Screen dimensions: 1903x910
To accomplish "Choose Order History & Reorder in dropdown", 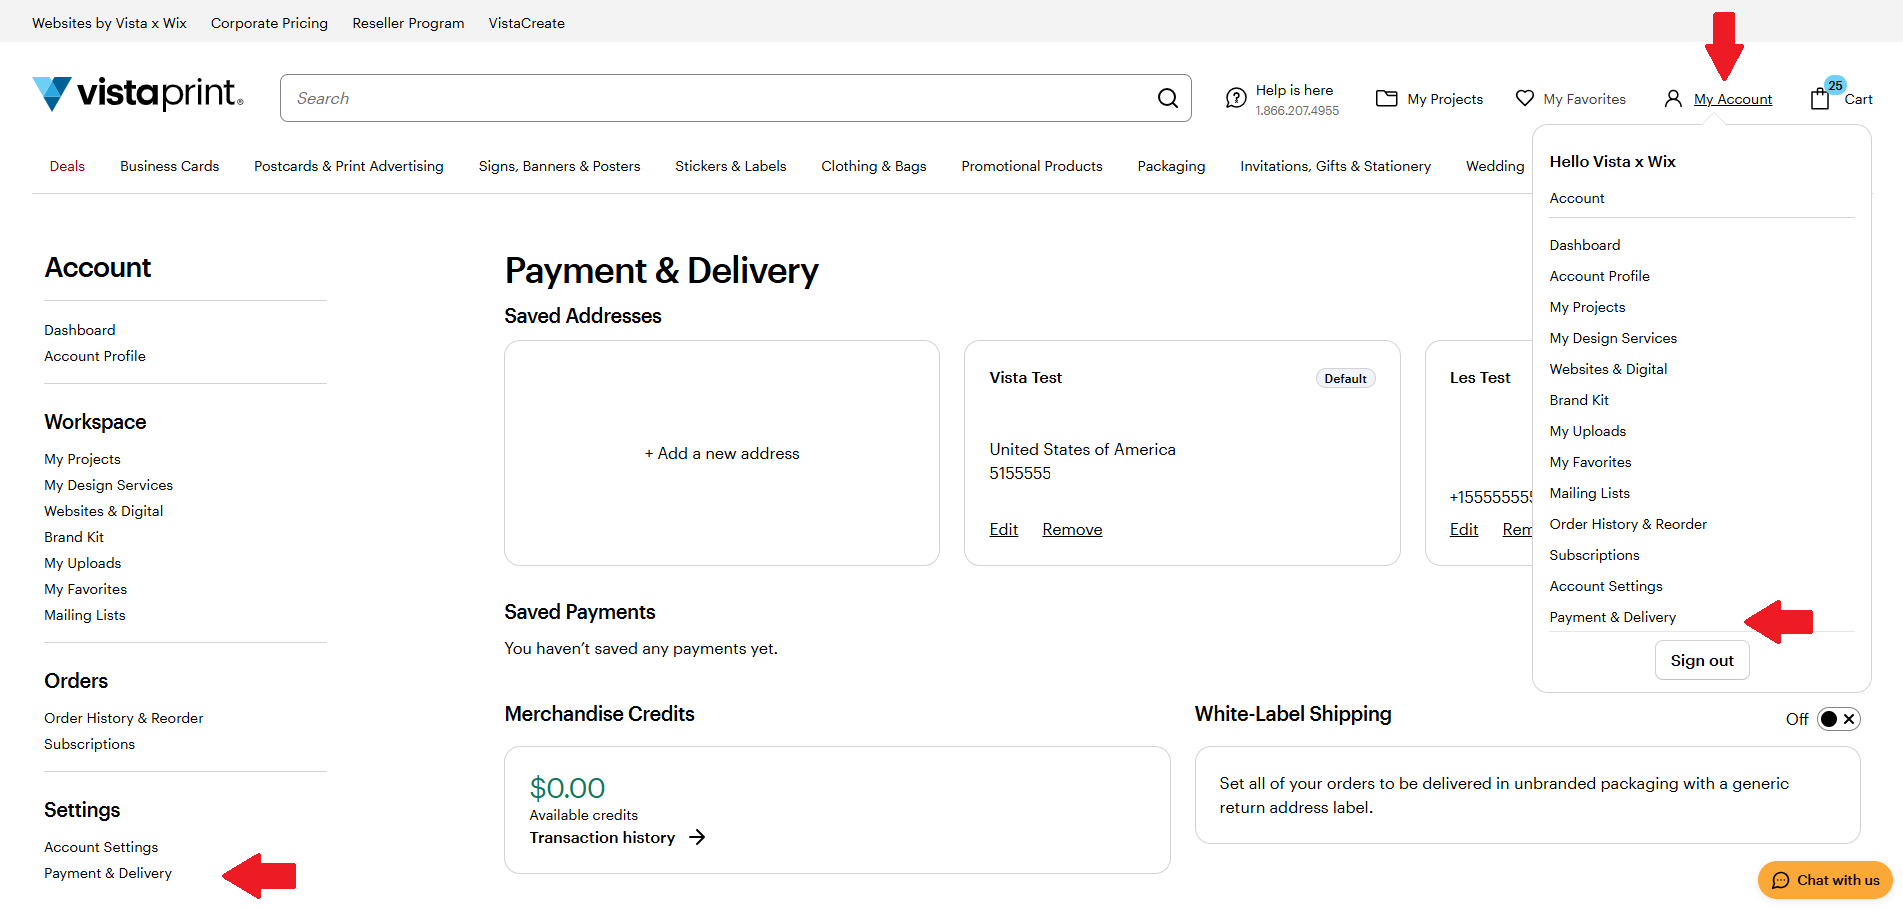I will (1628, 524).
